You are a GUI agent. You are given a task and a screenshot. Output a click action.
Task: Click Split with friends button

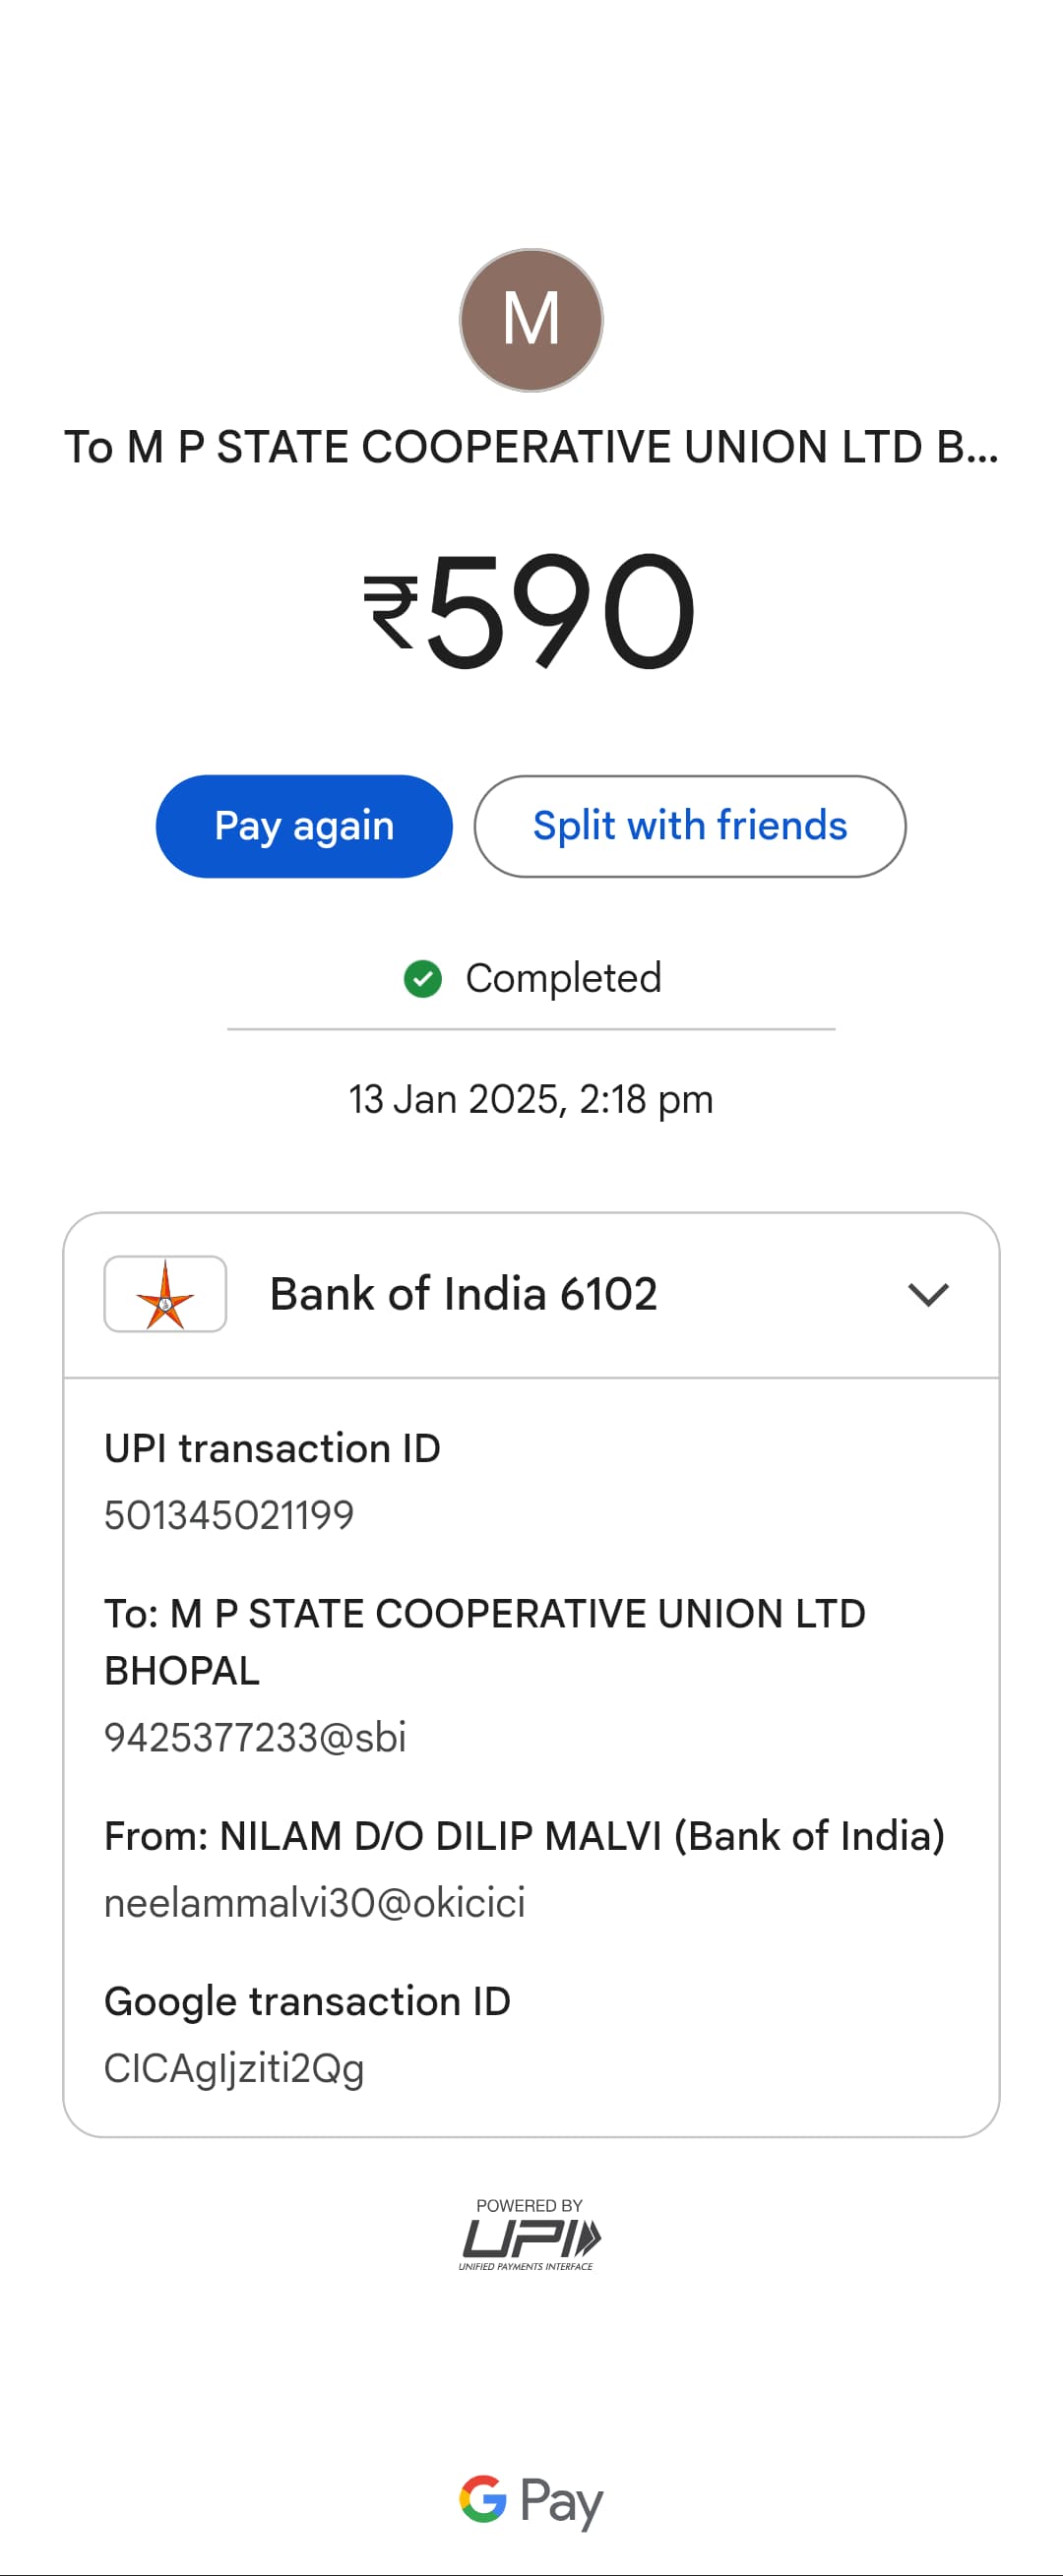[690, 826]
